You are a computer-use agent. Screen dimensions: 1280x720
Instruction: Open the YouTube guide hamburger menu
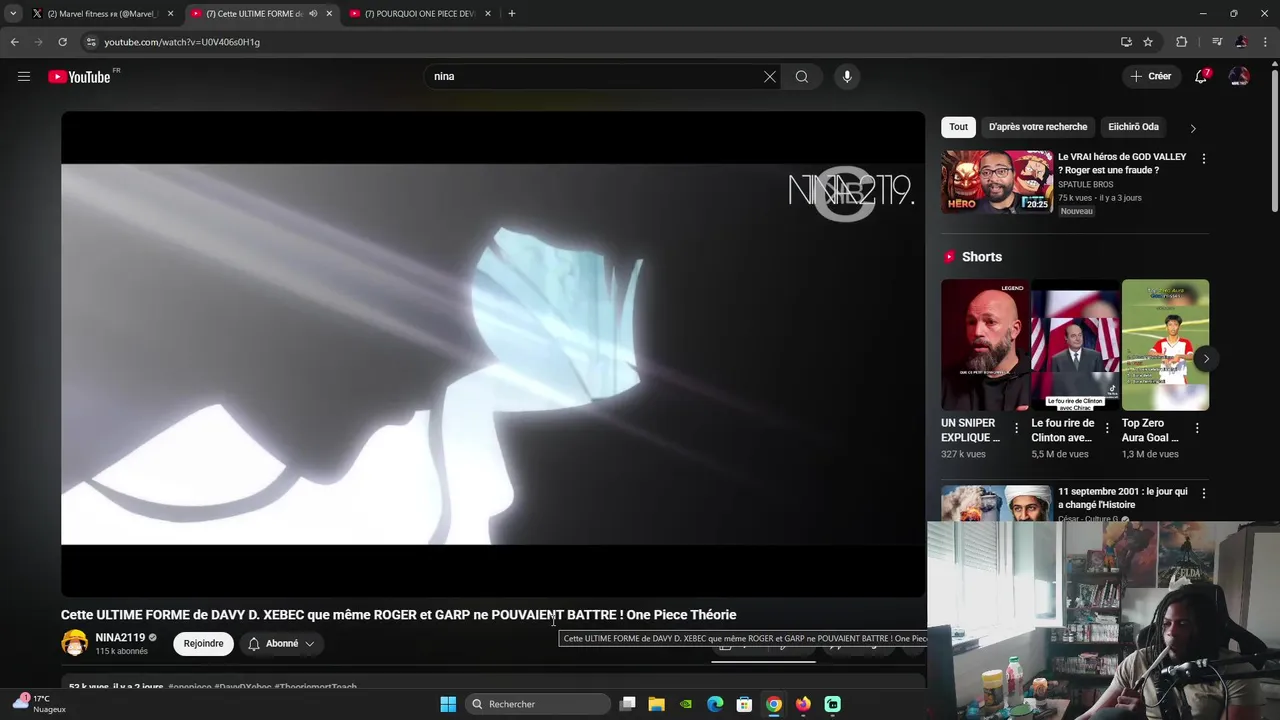click(24, 76)
